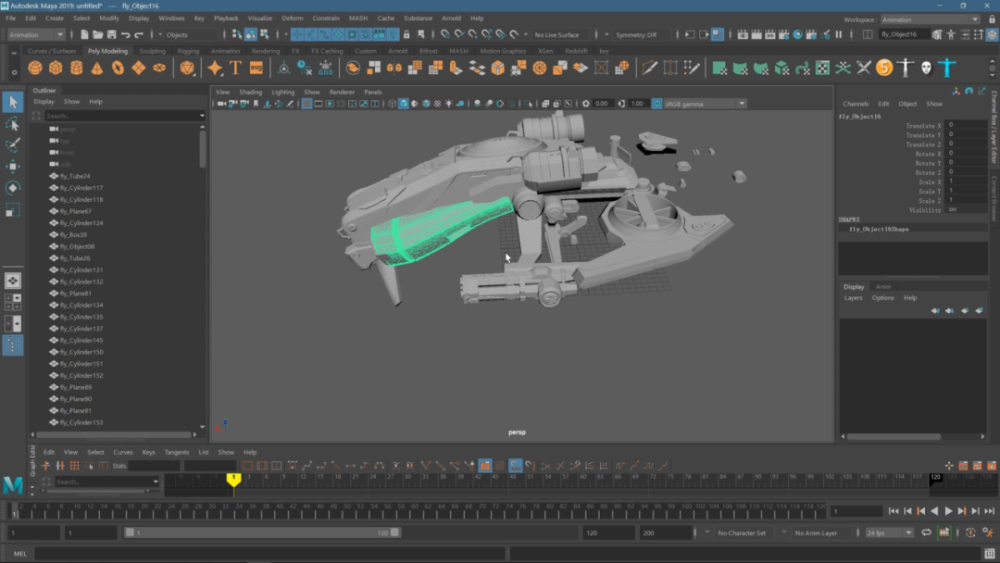Screen dimensions: 1000x563
Task: Click the SVG import shelf icon
Action: [257, 68]
